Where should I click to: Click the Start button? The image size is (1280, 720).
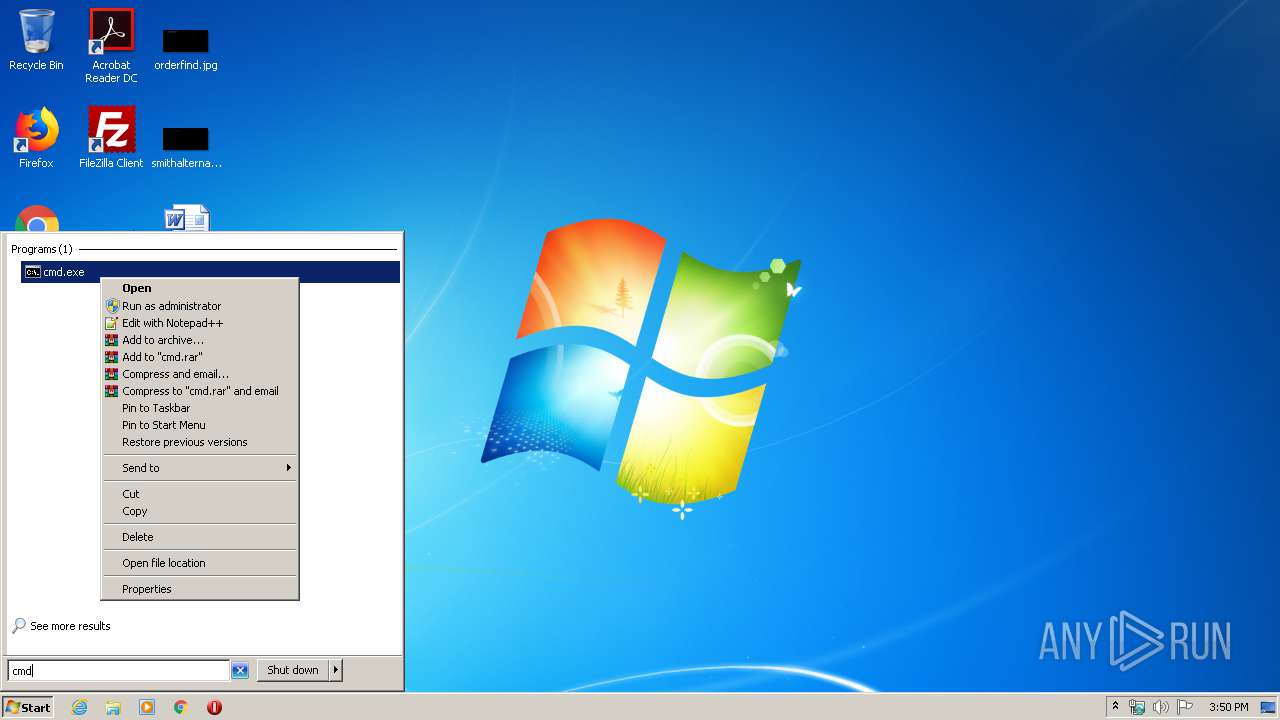pyautogui.click(x=28, y=707)
